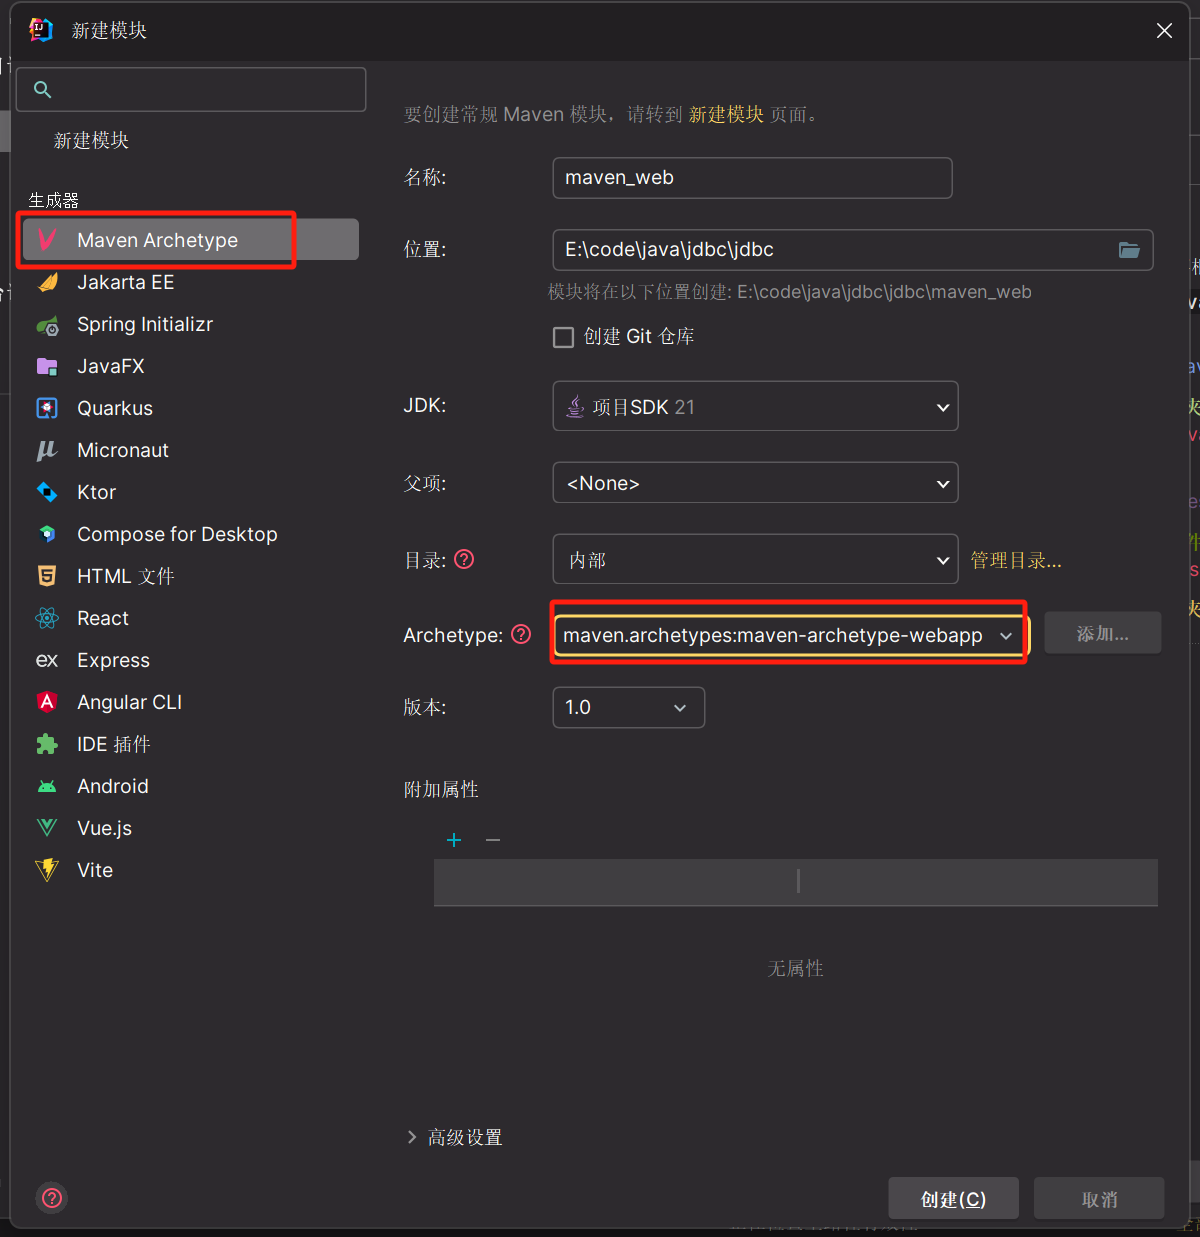The image size is (1200, 1237).
Task: Click the Maven Archetype generator icon
Action: click(47, 240)
